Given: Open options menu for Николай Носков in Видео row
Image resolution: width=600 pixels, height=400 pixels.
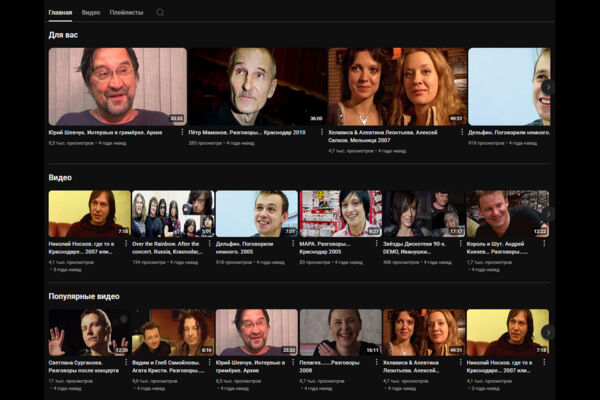Looking at the screenshot, I should point(126,243).
